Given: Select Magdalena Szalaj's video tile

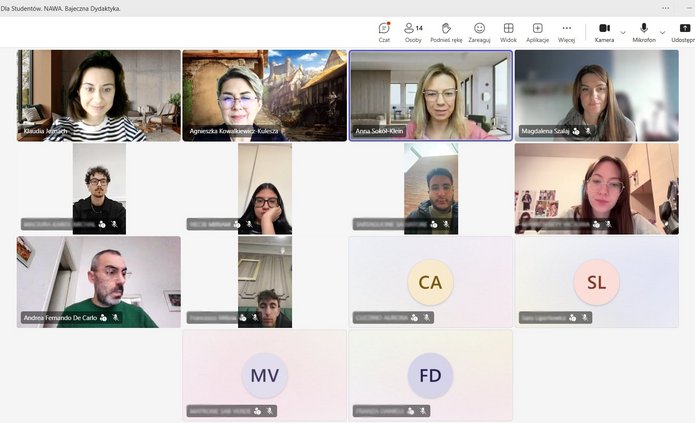Looking at the screenshot, I should click(x=597, y=95).
